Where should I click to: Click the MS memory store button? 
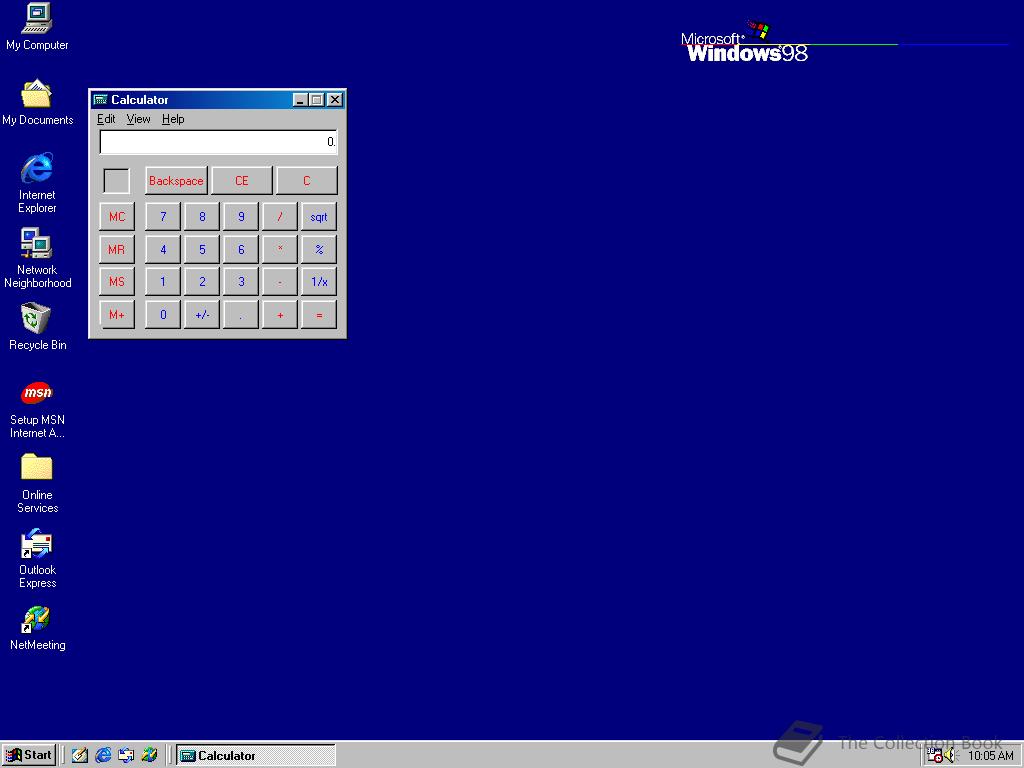pyautogui.click(x=117, y=281)
